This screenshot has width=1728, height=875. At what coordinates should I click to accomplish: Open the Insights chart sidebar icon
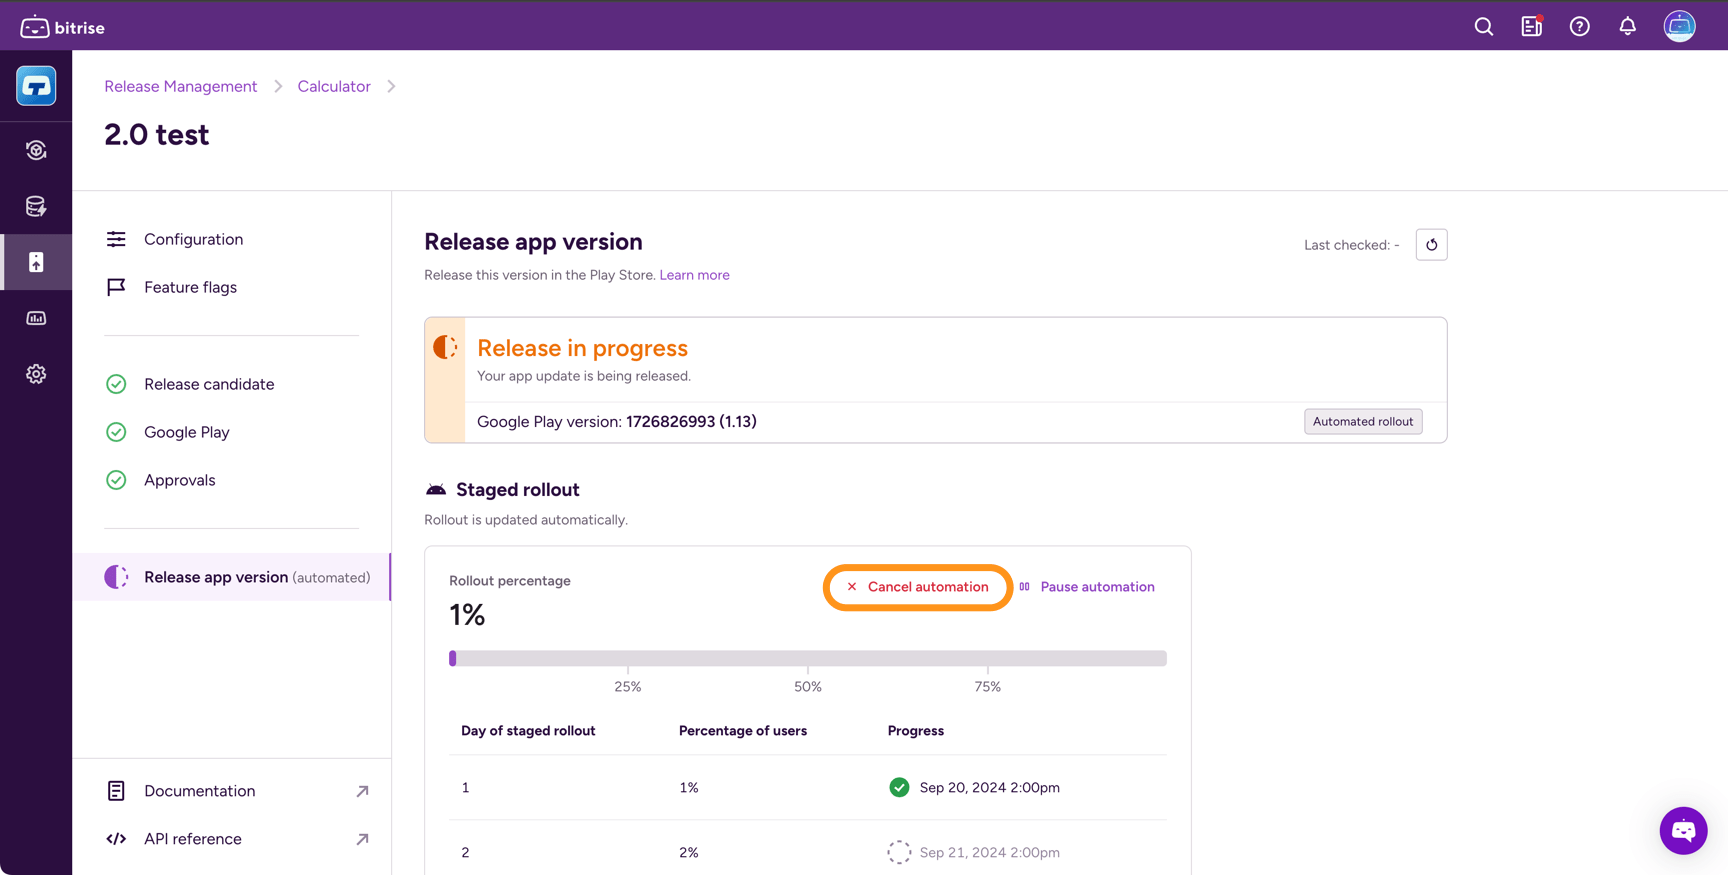tap(36, 318)
